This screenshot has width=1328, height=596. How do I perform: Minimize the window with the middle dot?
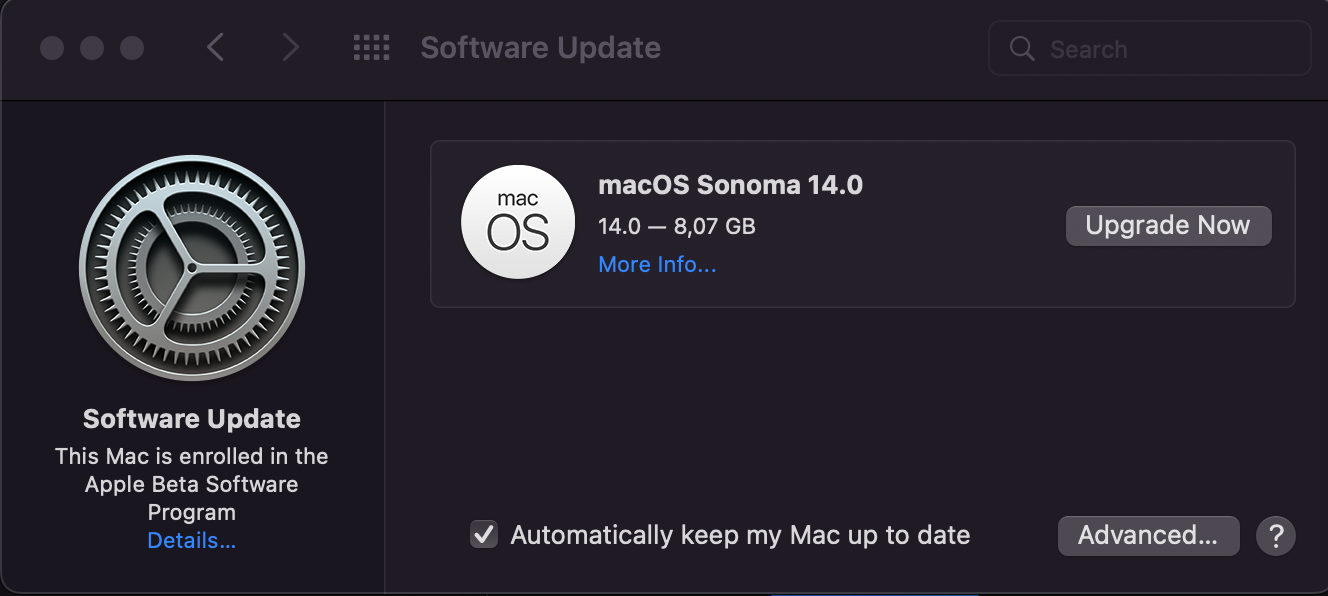pyautogui.click(x=92, y=48)
